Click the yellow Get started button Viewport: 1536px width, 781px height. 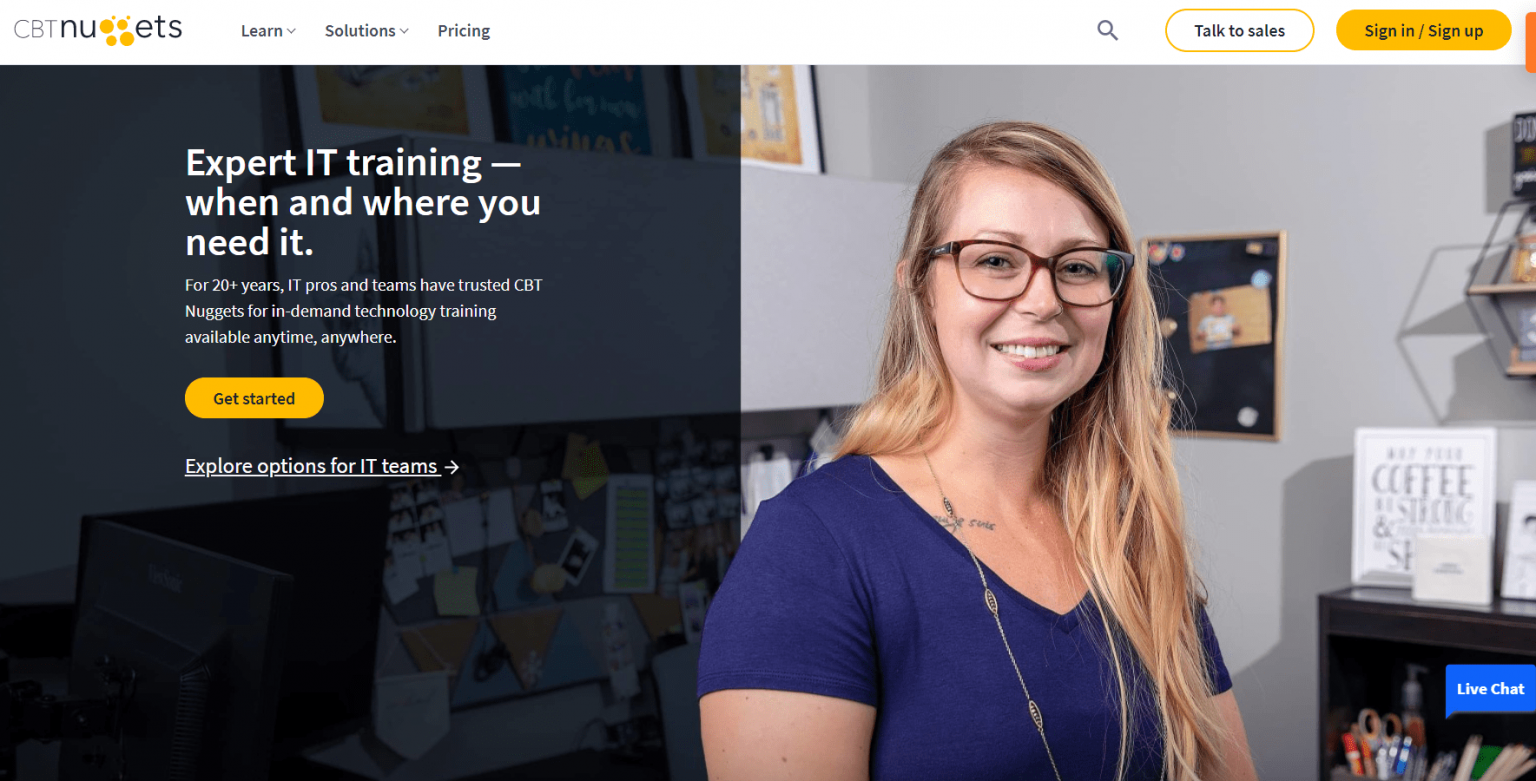click(x=254, y=398)
